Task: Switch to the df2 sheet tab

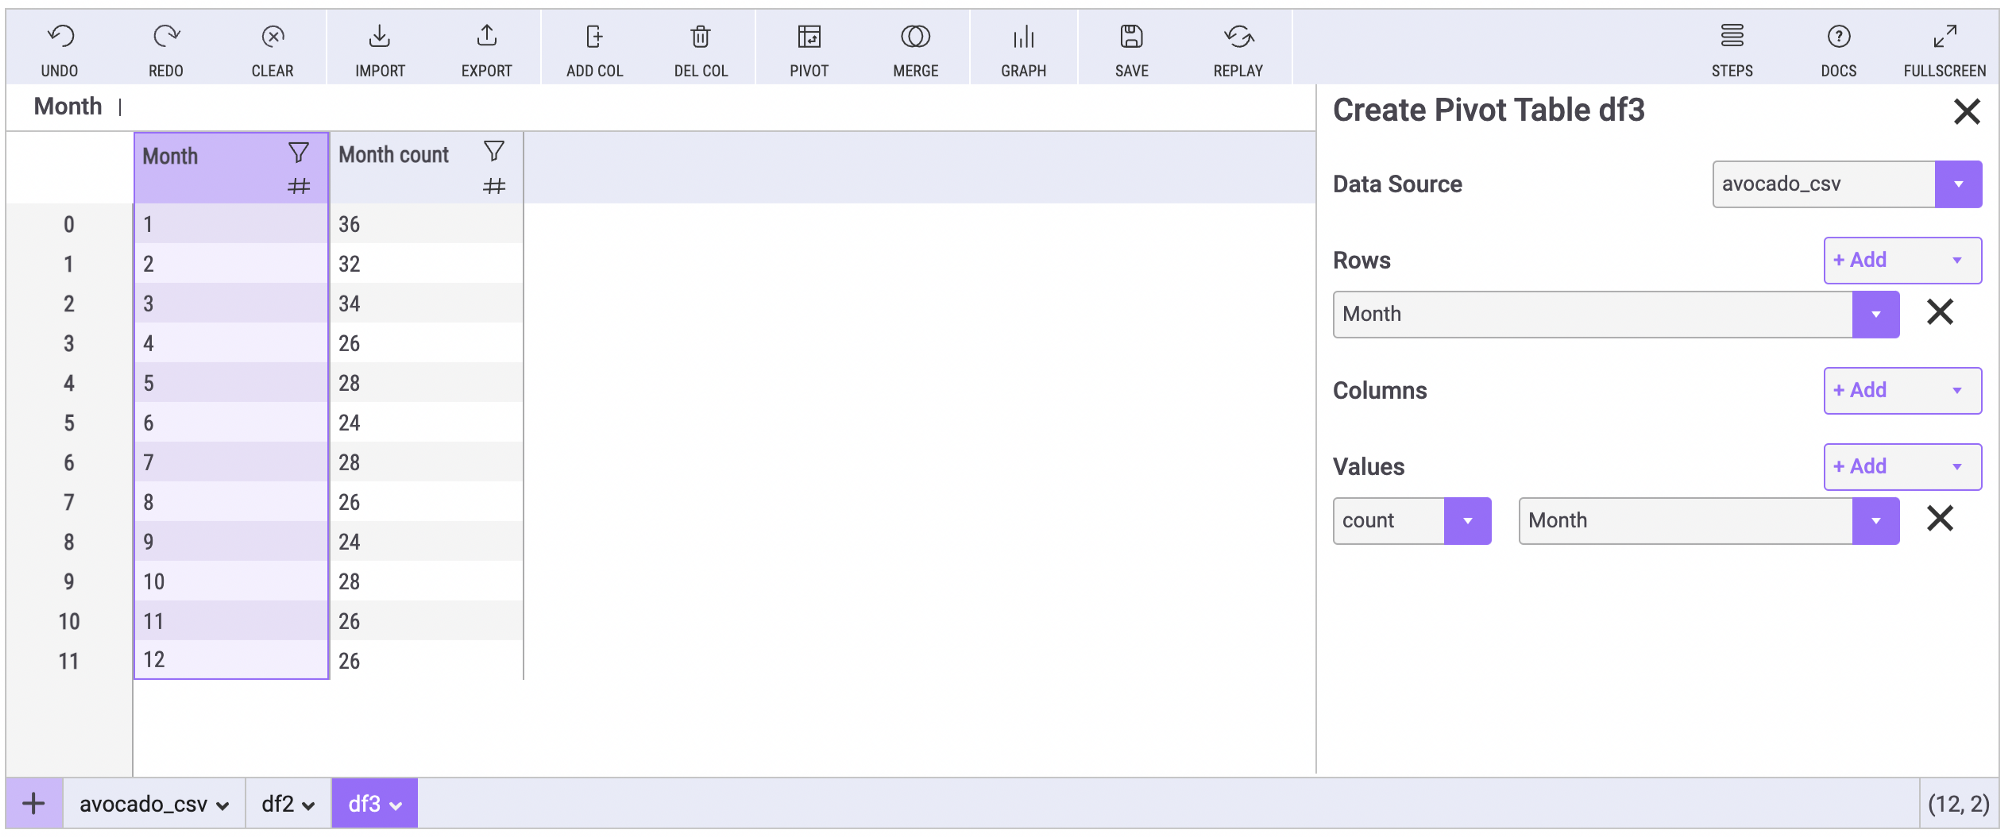Action: tap(288, 804)
